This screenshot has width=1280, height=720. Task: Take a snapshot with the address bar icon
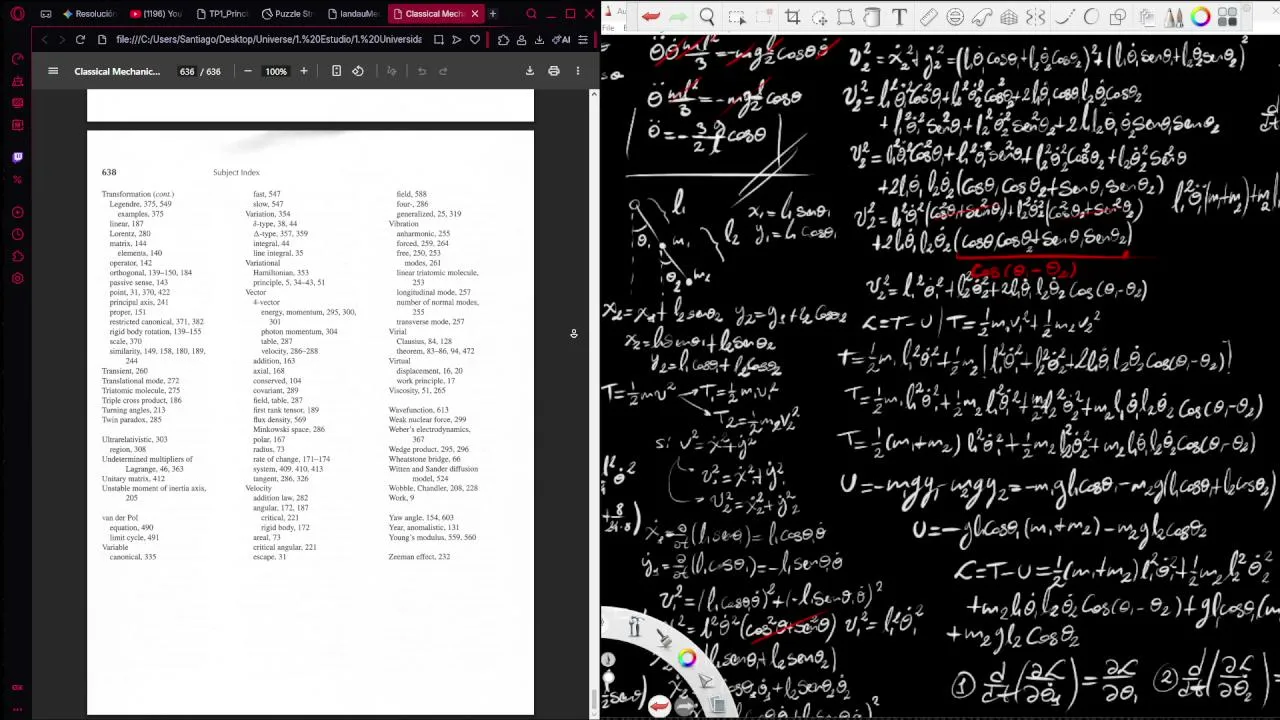click(x=438, y=40)
